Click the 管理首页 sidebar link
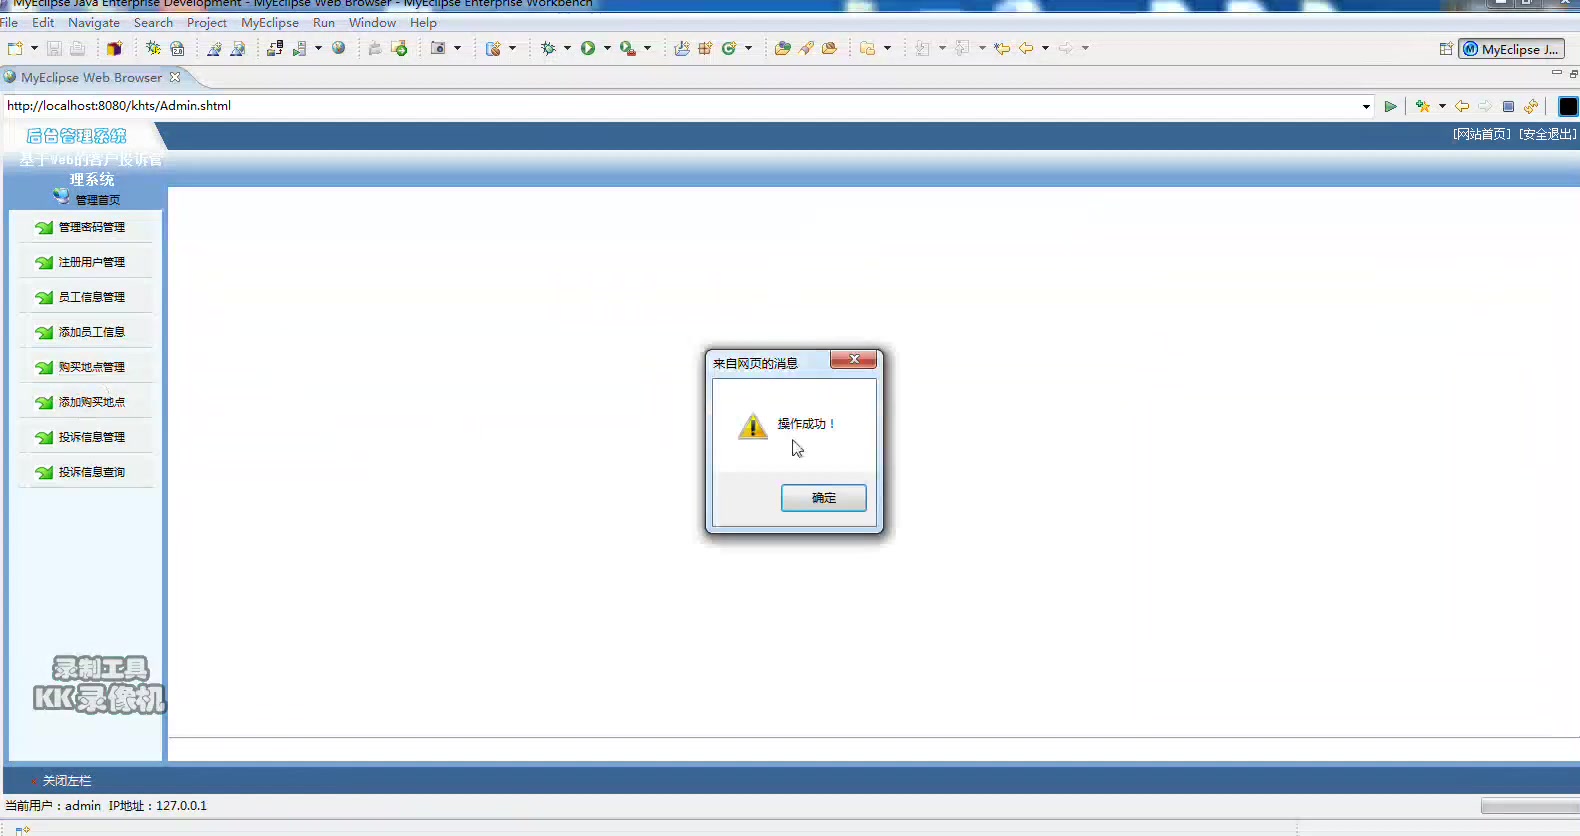 [x=98, y=200]
